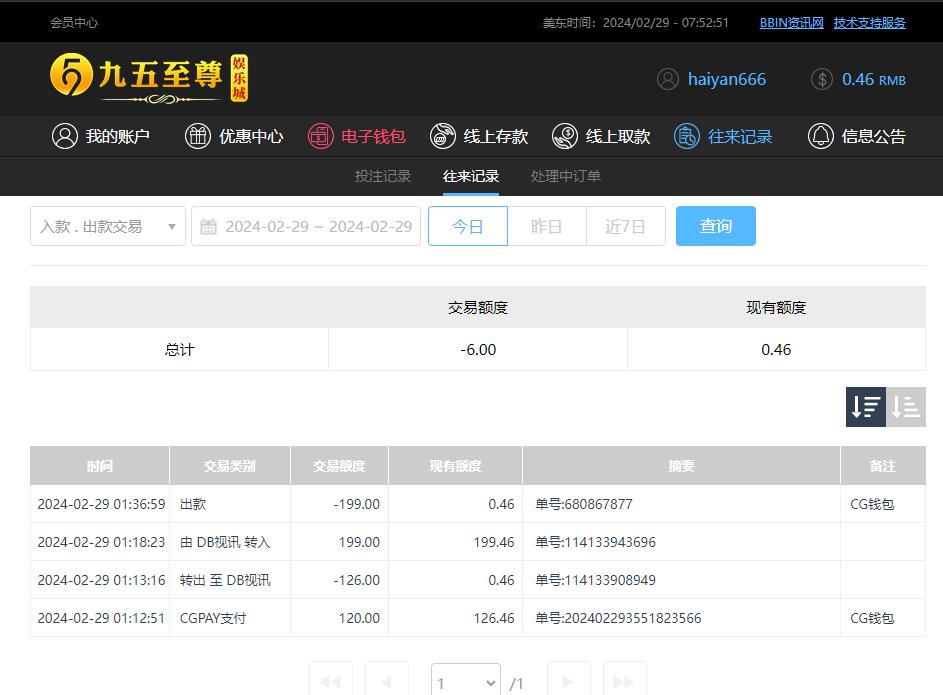Expand the 入款.出款交易 type dropdown
The image size is (943, 695).
coord(107,226)
